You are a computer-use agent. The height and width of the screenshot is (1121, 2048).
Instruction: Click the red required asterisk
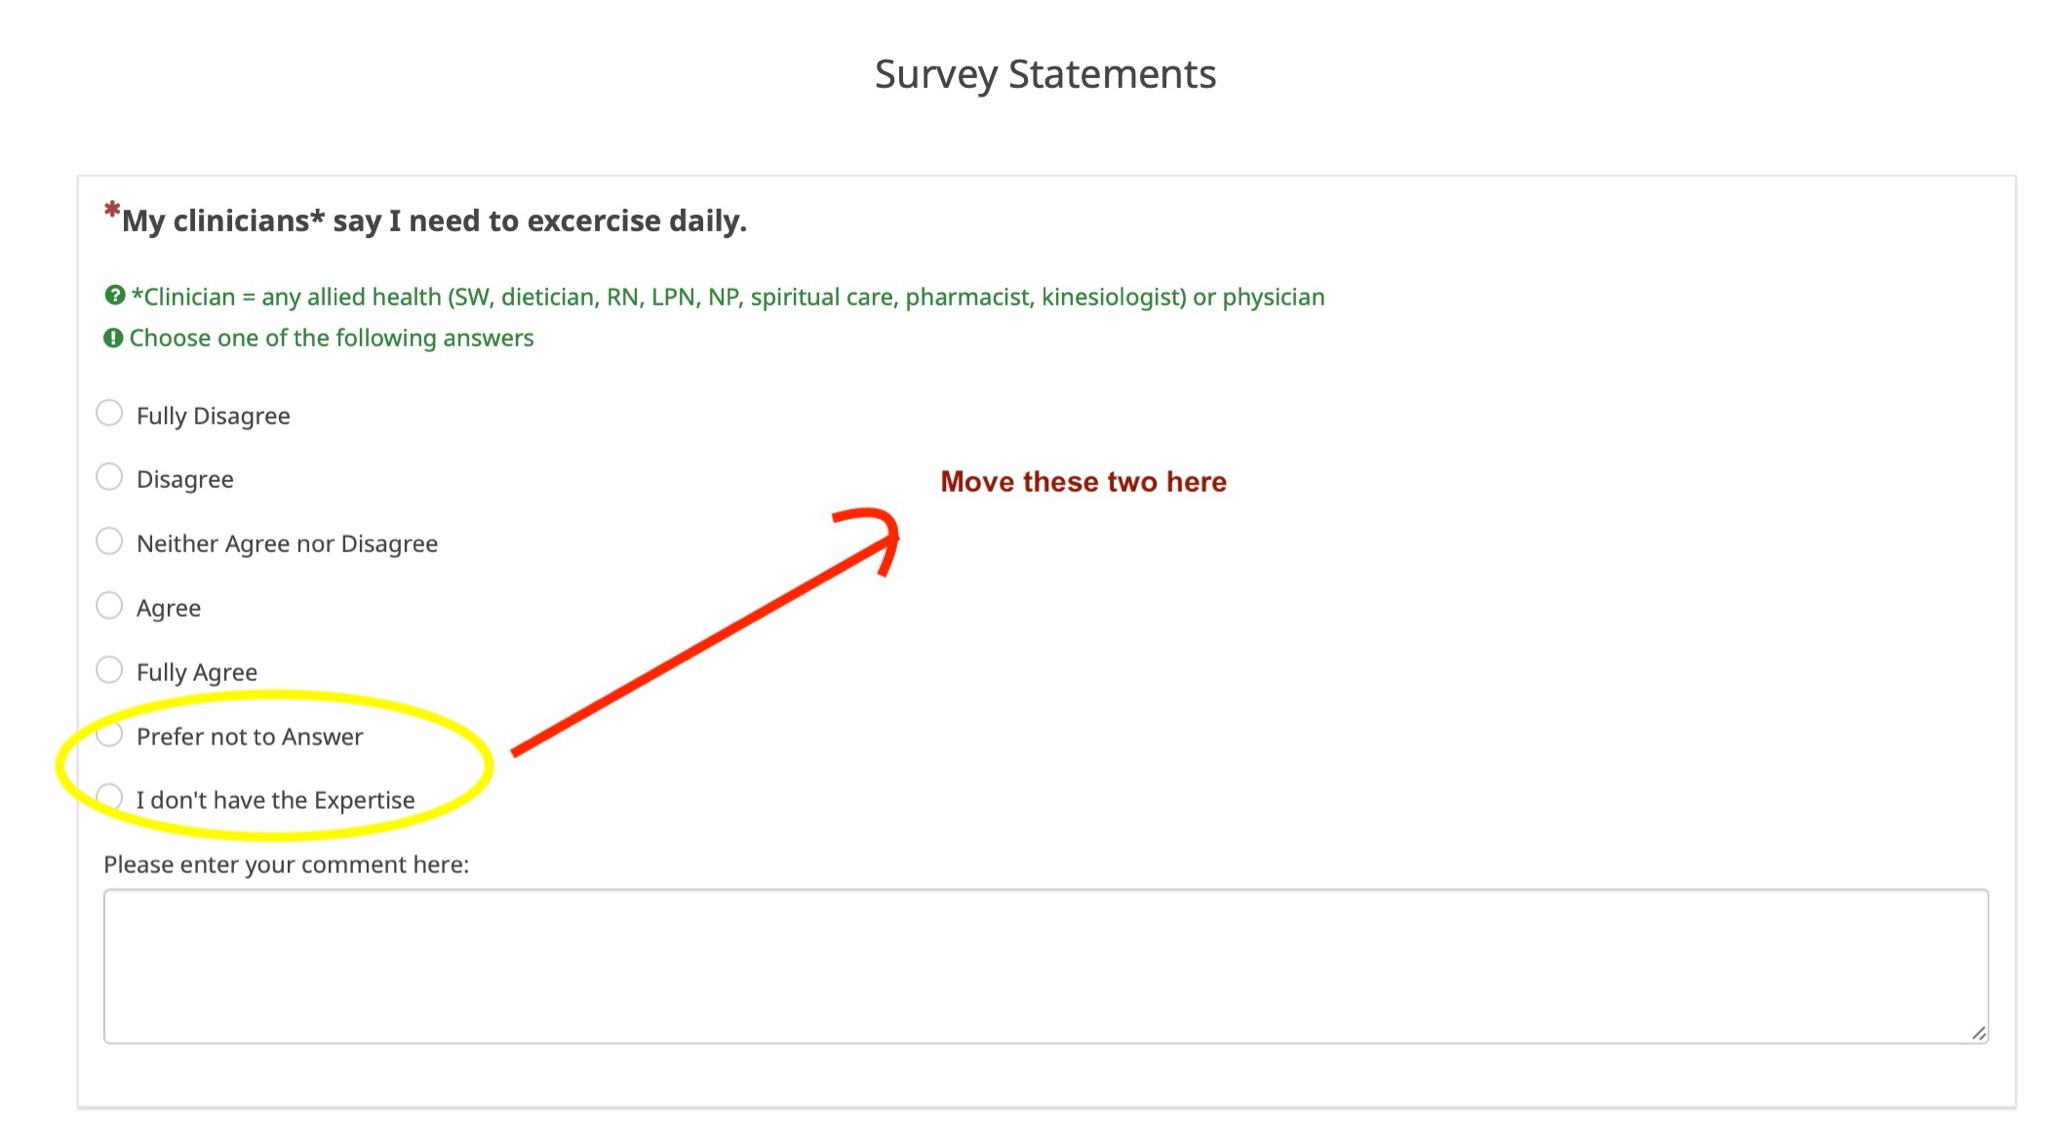click(112, 212)
